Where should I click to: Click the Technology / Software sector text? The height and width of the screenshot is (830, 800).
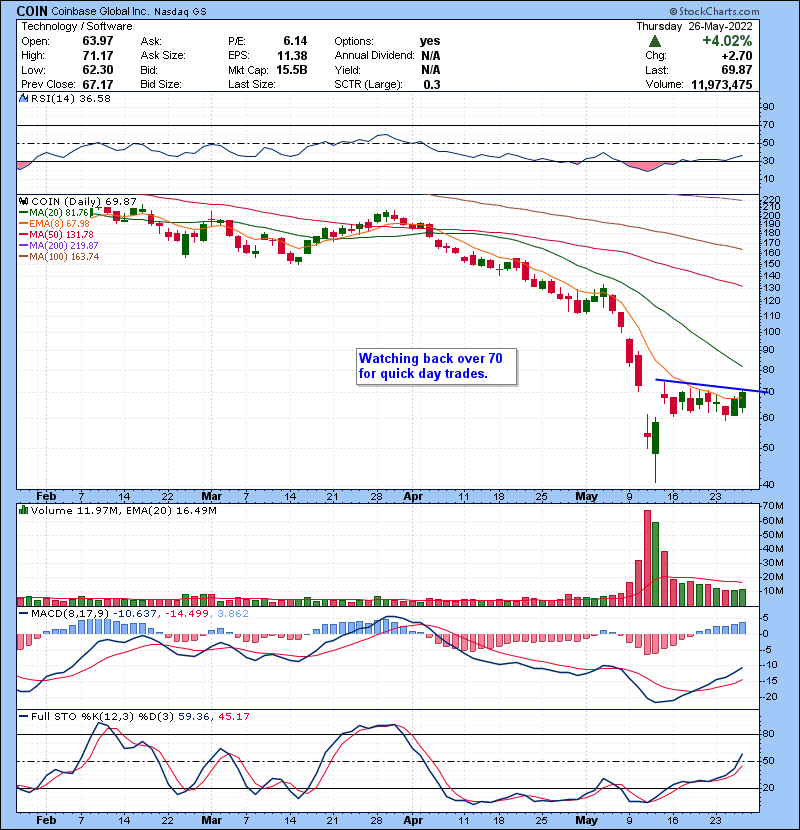[77, 26]
